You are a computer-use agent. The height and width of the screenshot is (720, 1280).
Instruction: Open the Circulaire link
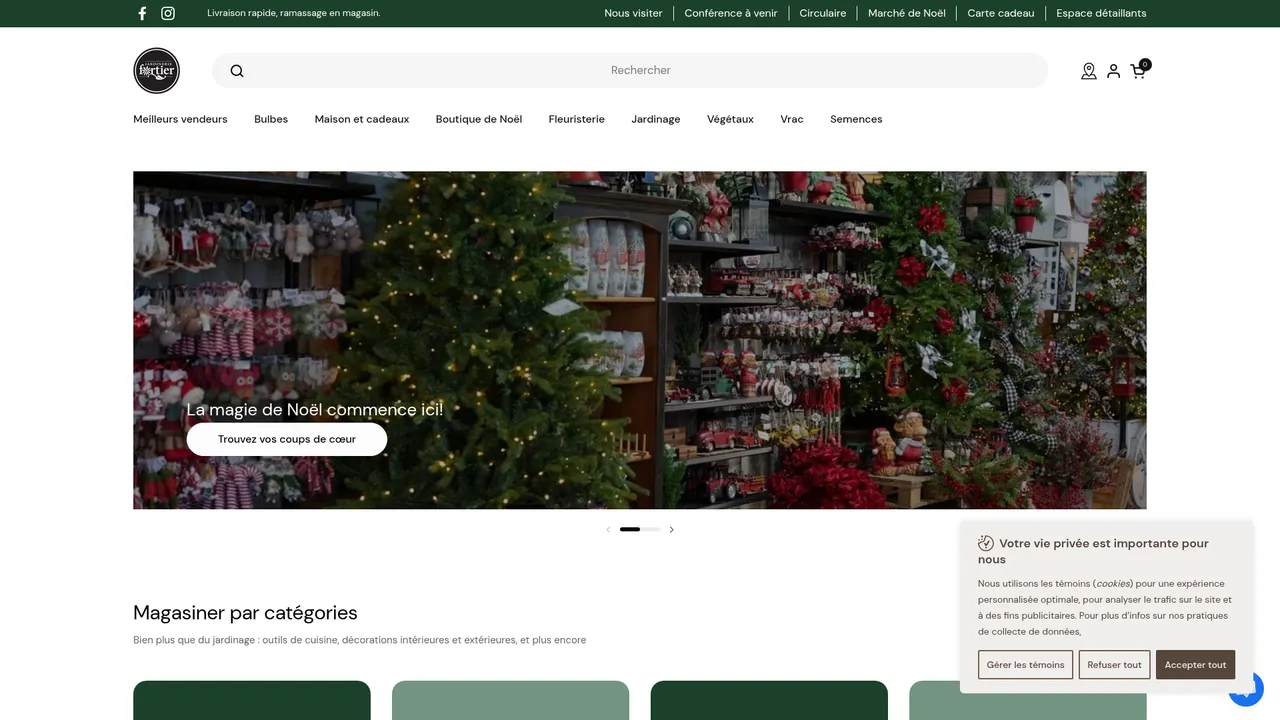pos(823,13)
